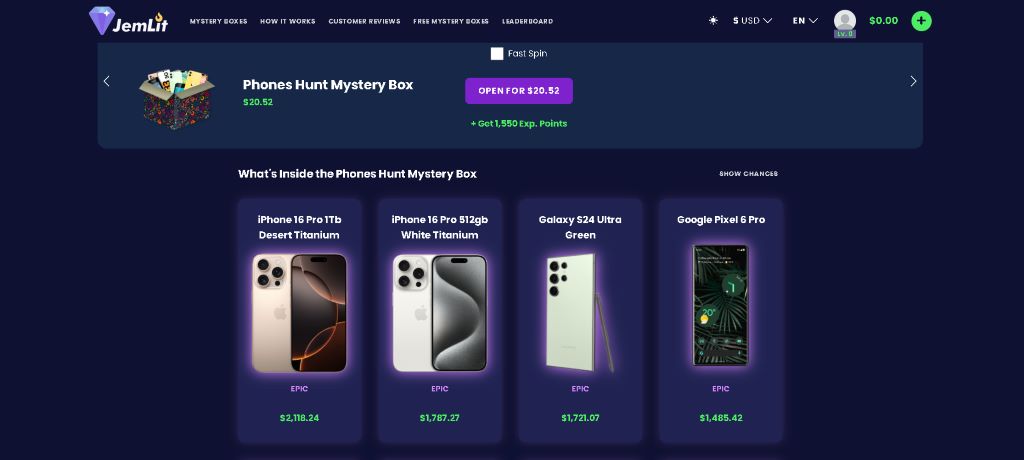1024x460 pixels.
Task: Expand the USD currency dropdown
Action: click(x=752, y=21)
